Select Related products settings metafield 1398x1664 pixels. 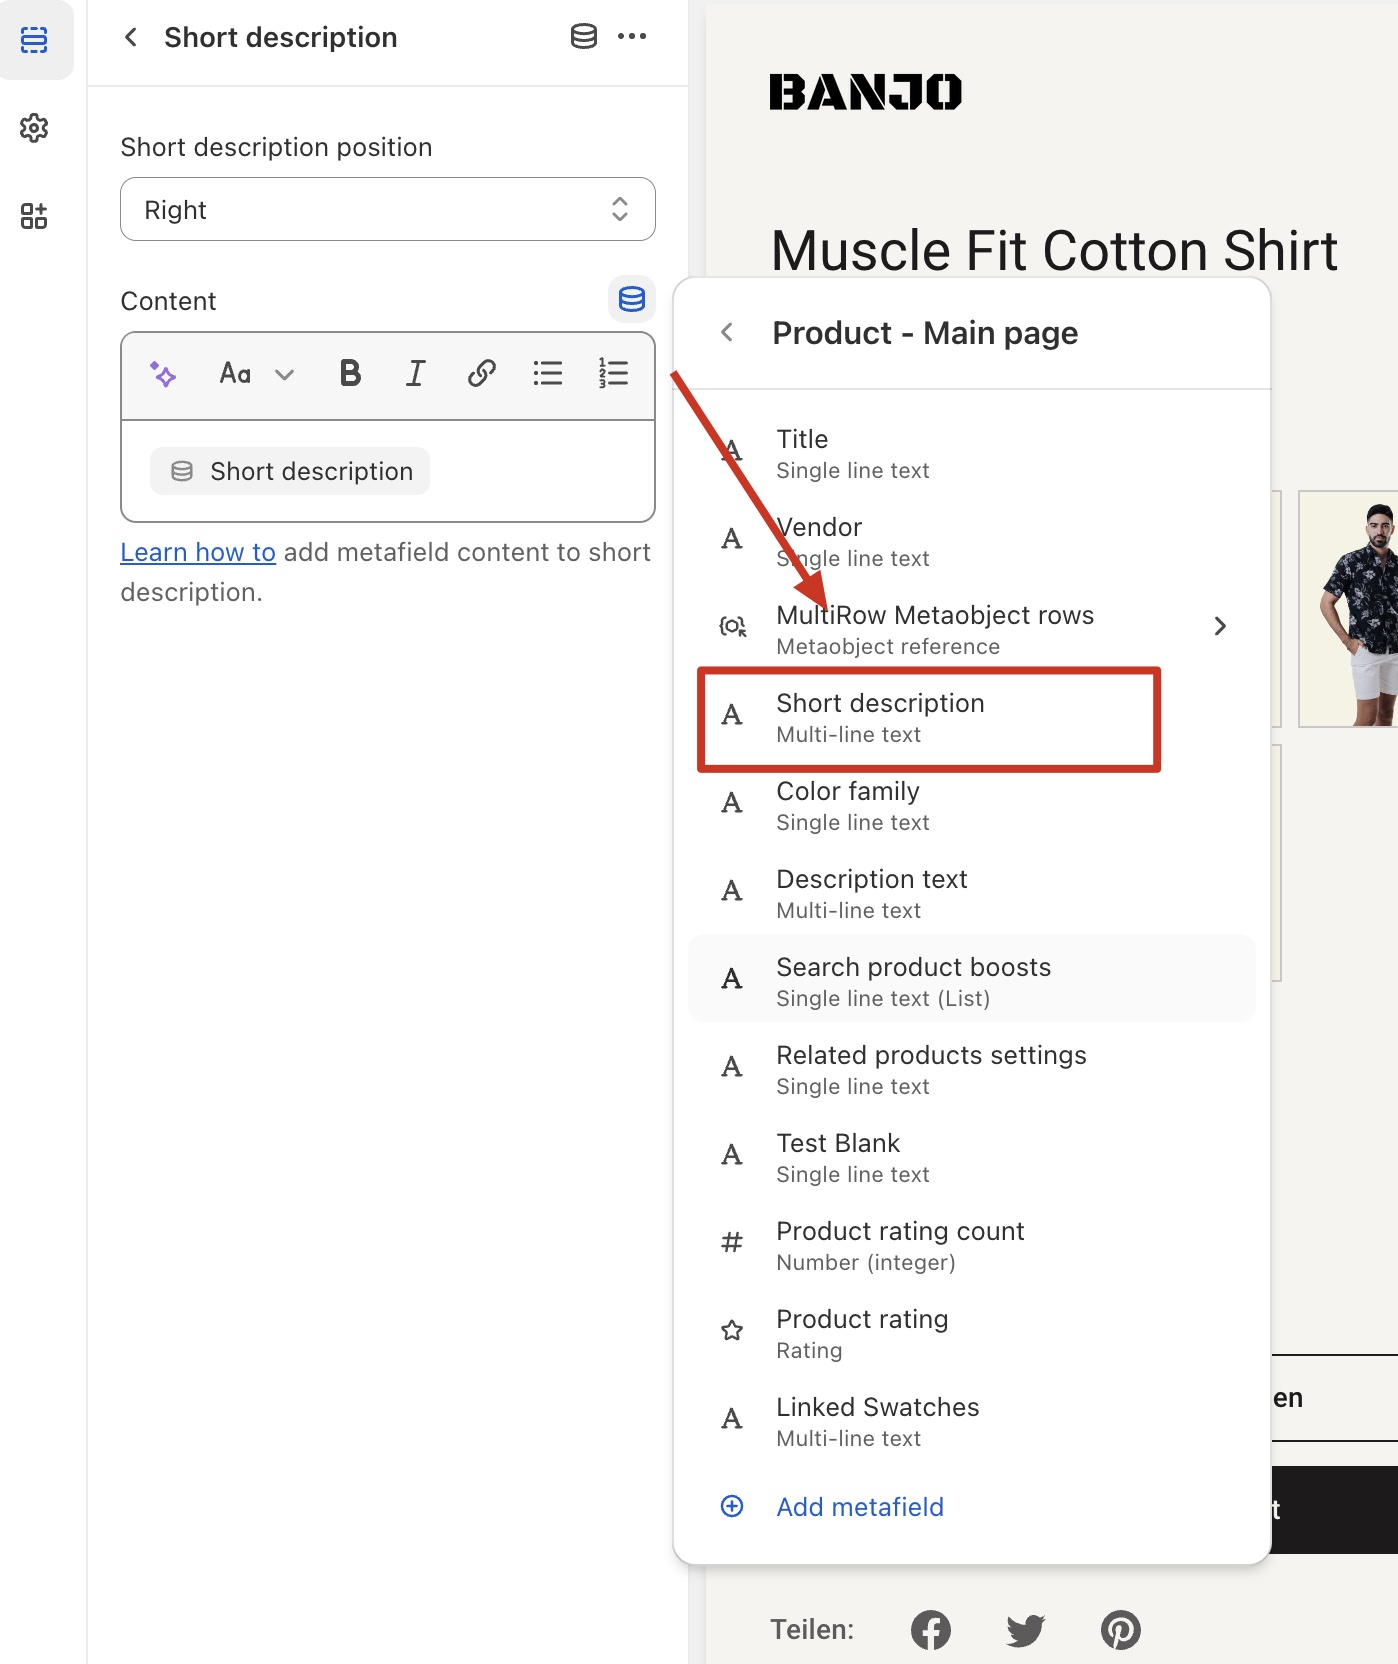point(971,1070)
